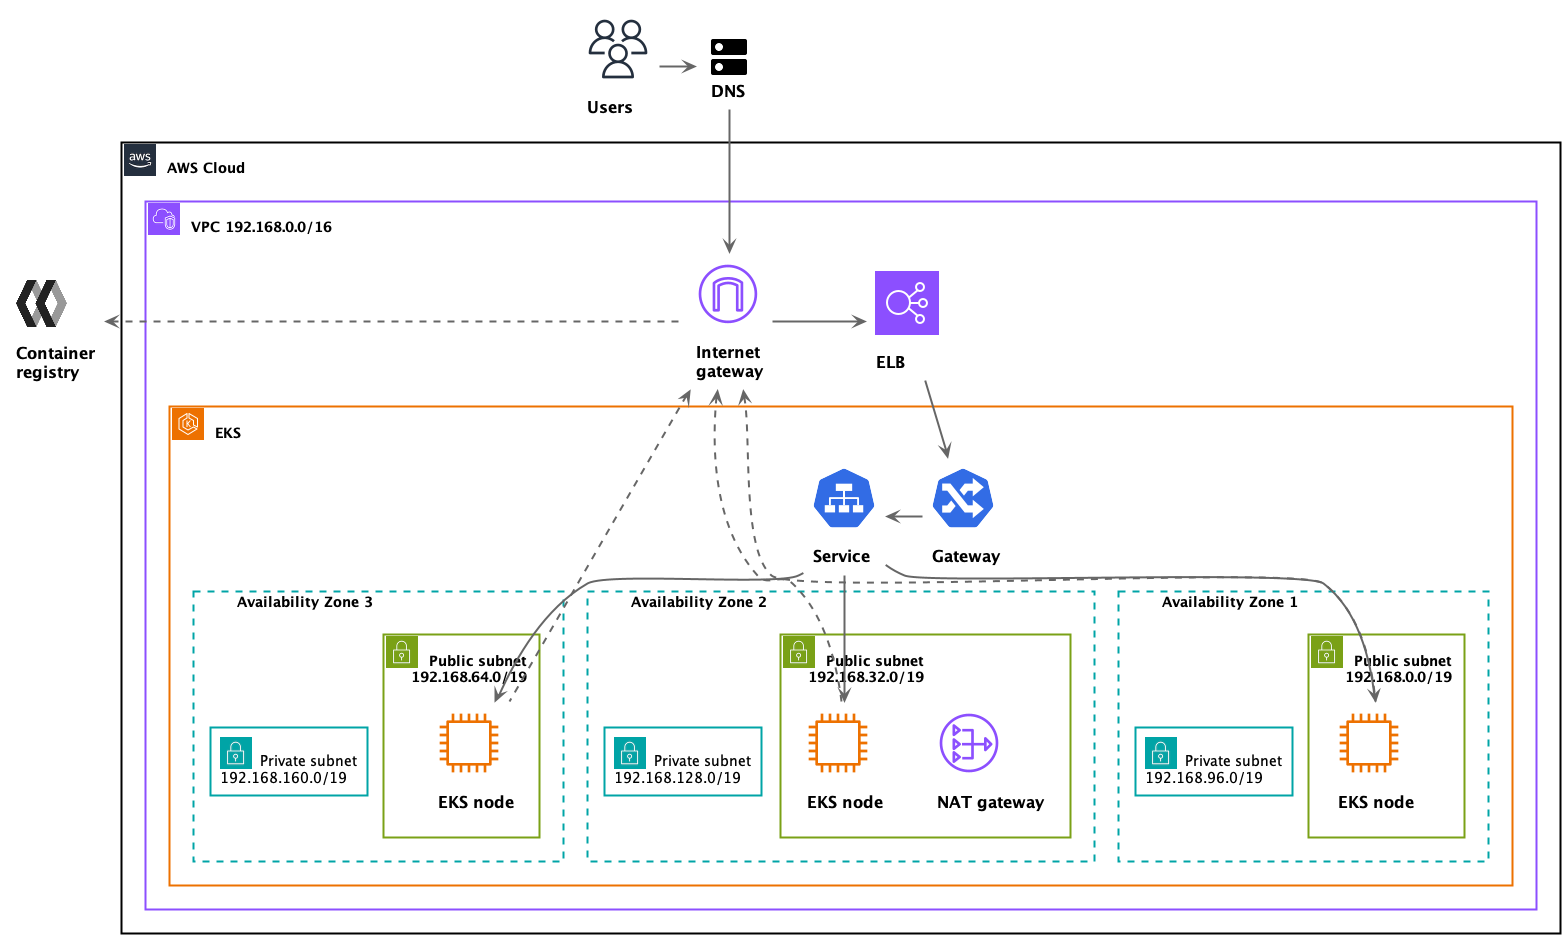The image size is (1565, 938).
Task: Select EKS node chip in Availability Zone 2
Action: [838, 743]
